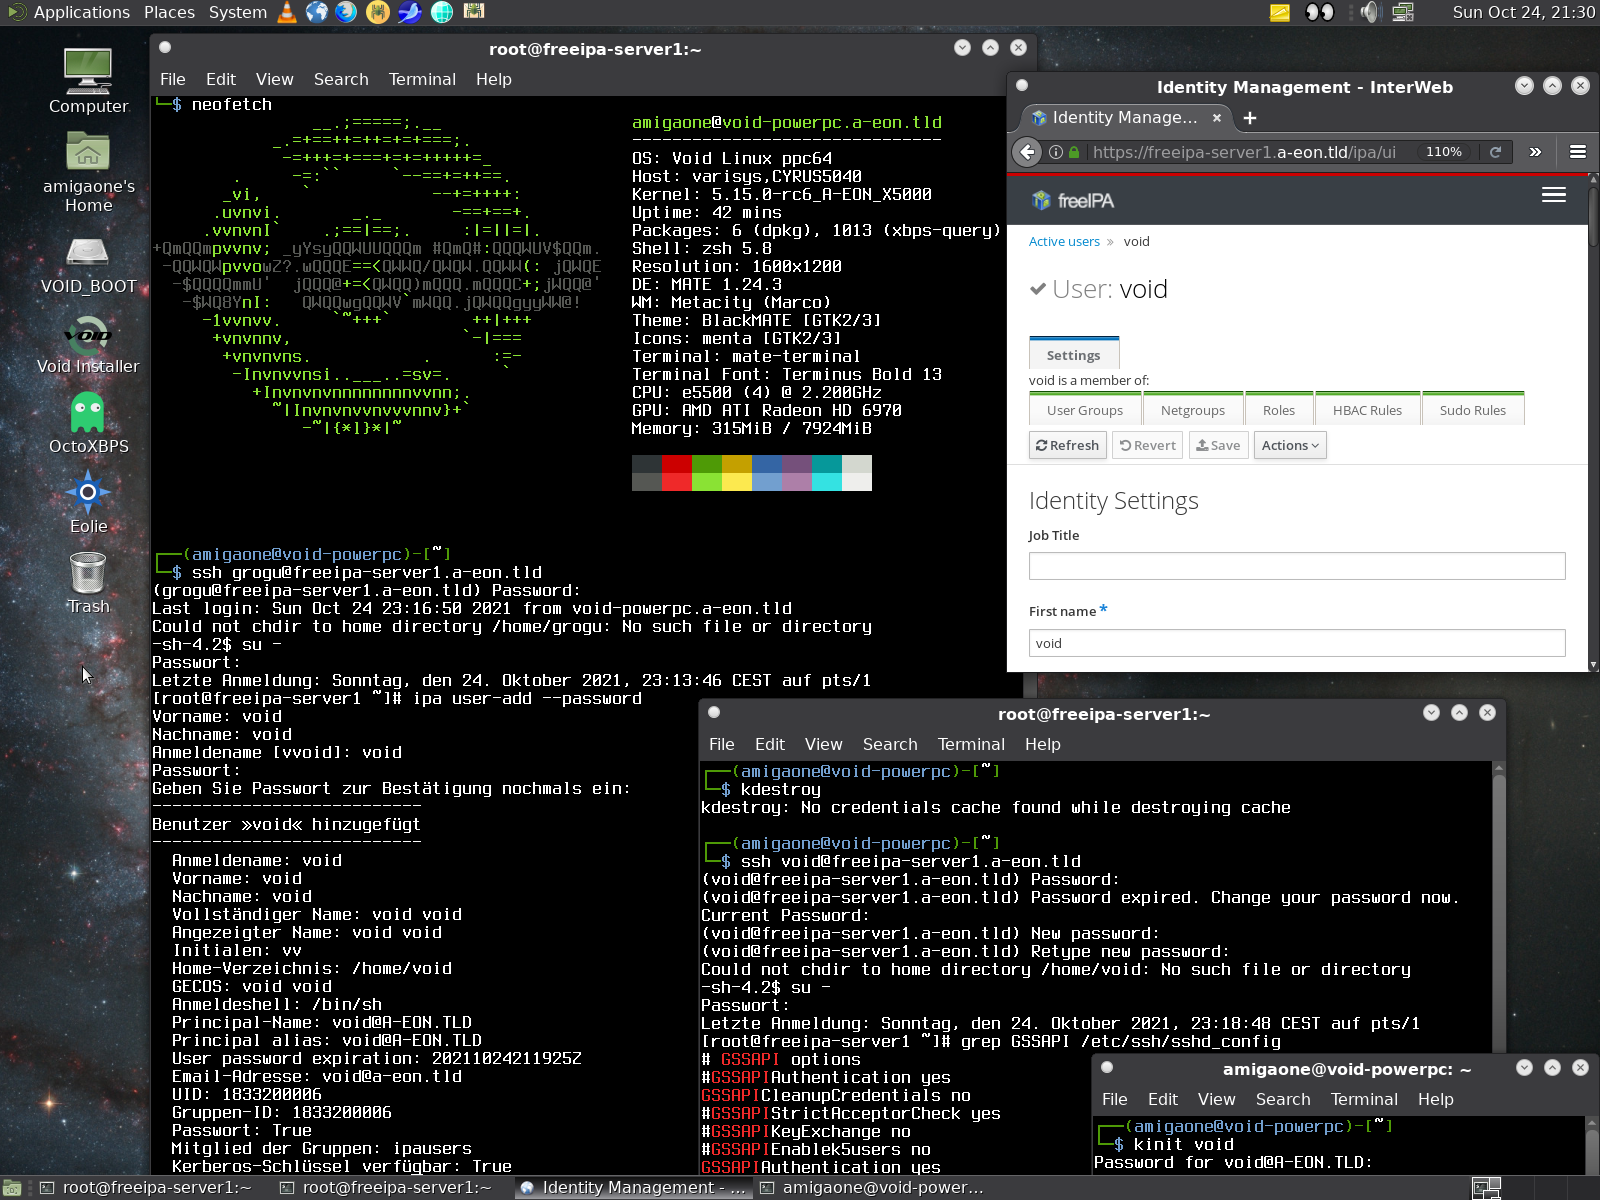Open File menu in the neofetch terminal
The width and height of the screenshot is (1600, 1200).
pyautogui.click(x=173, y=79)
